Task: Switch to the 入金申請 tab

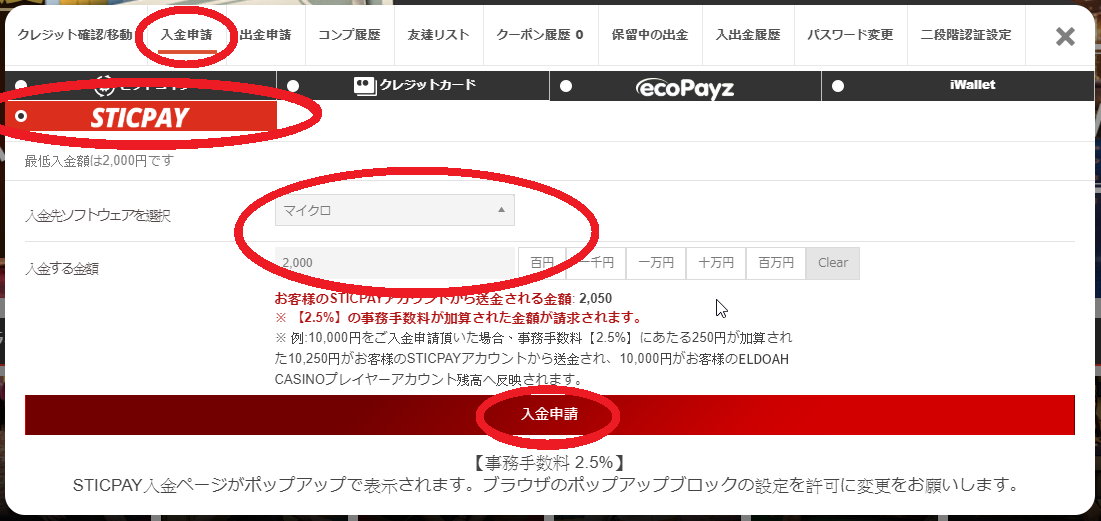Action: click(186, 34)
